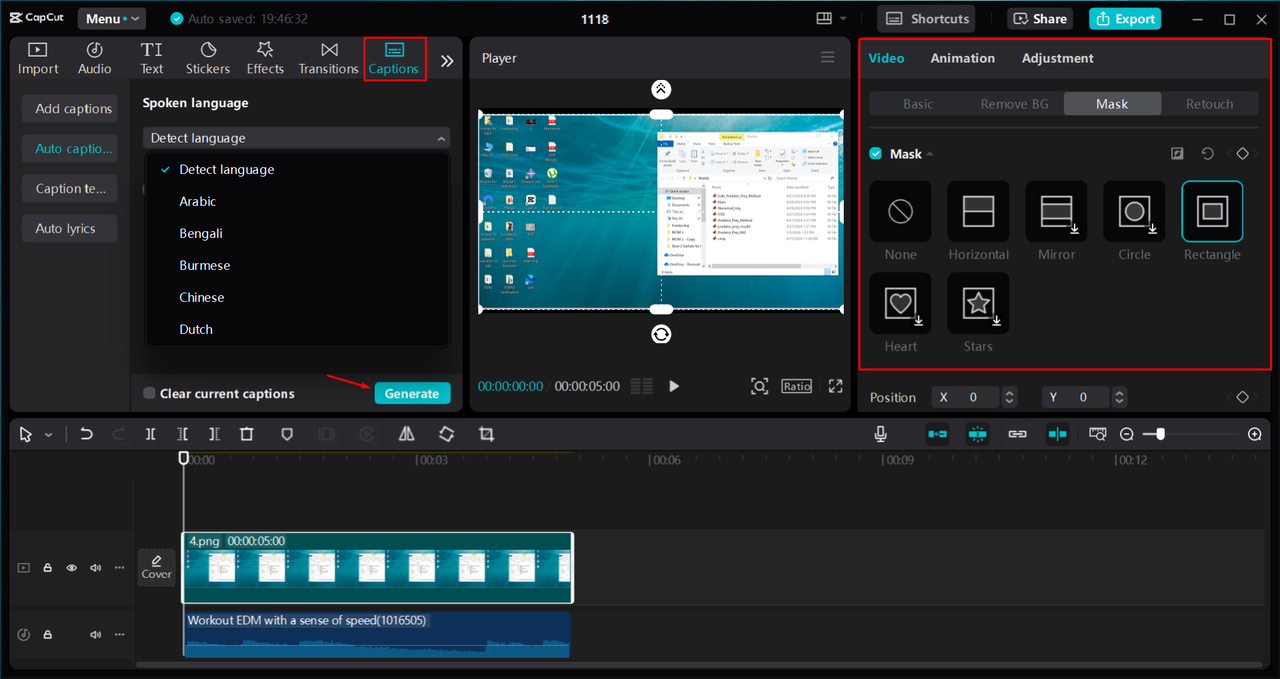Toggle auto snapping in timeline
This screenshot has height=679, width=1280.
(978, 434)
